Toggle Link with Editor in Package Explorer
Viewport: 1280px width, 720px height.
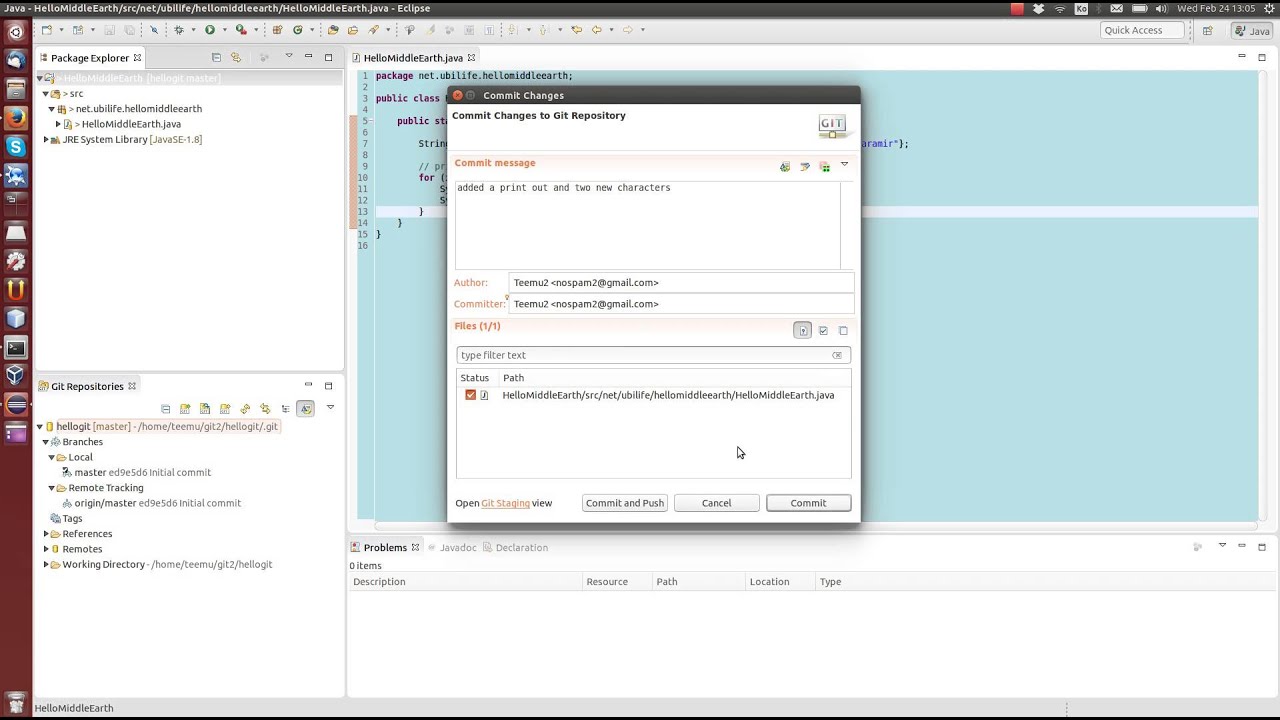tap(236, 57)
